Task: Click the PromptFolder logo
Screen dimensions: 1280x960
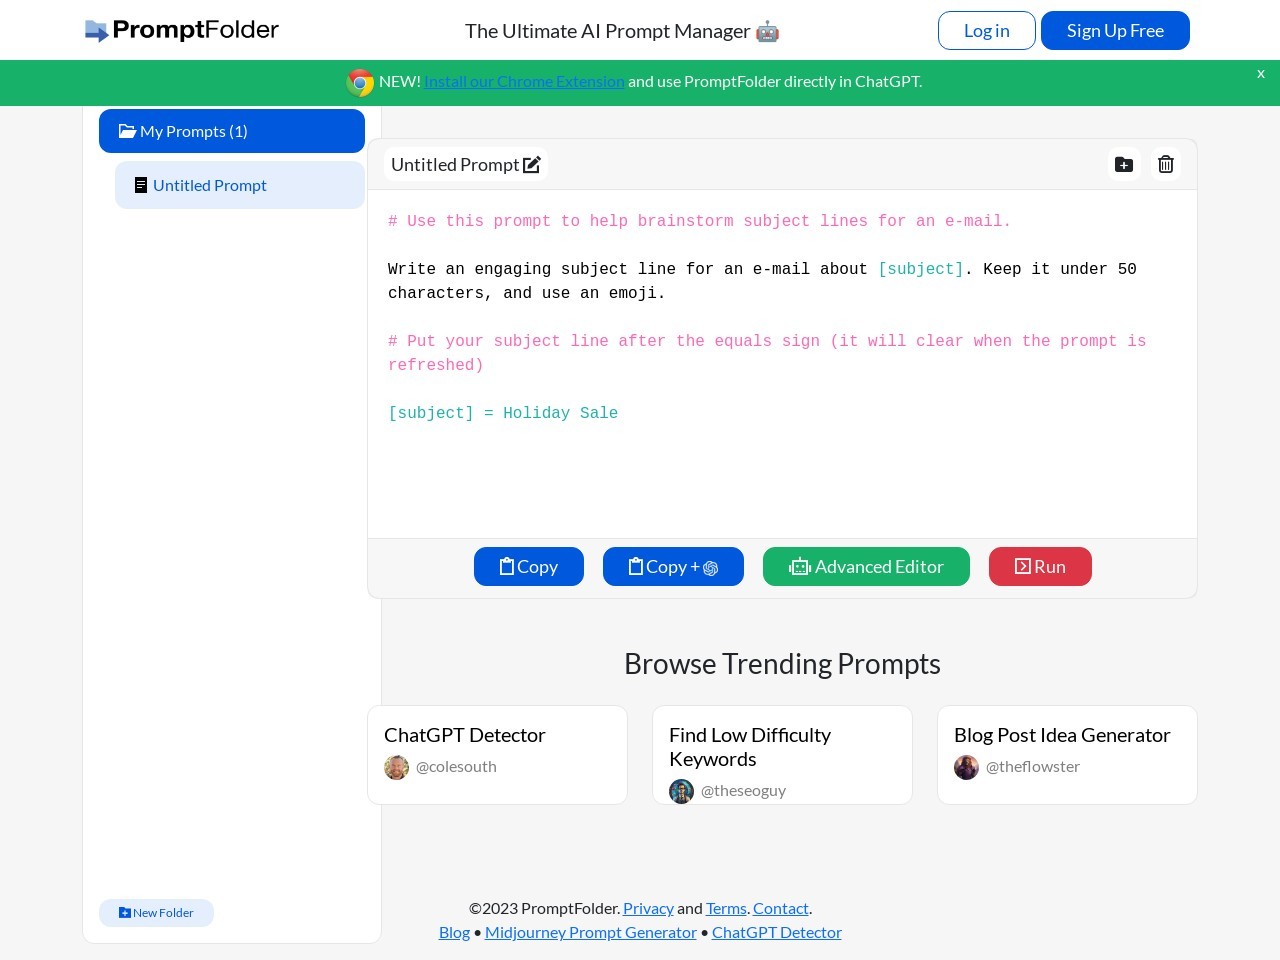Action: coord(182,30)
